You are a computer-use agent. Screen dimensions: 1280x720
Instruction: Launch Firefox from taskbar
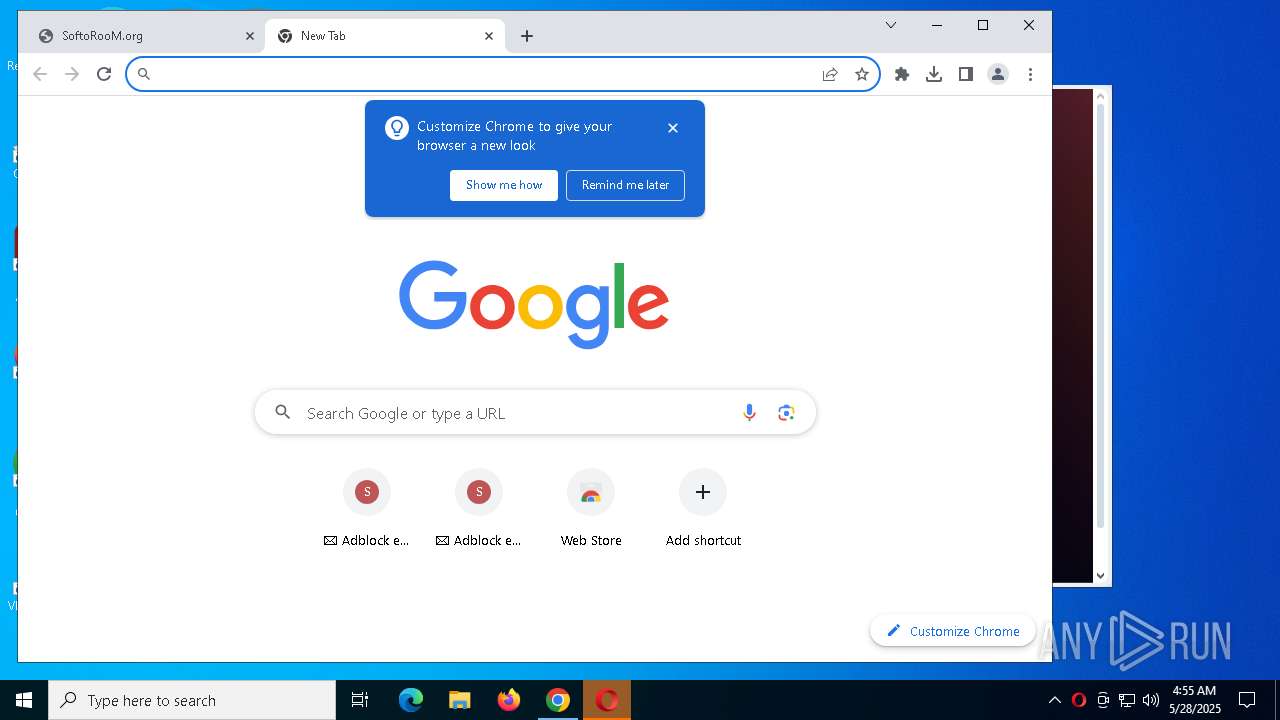click(x=509, y=700)
